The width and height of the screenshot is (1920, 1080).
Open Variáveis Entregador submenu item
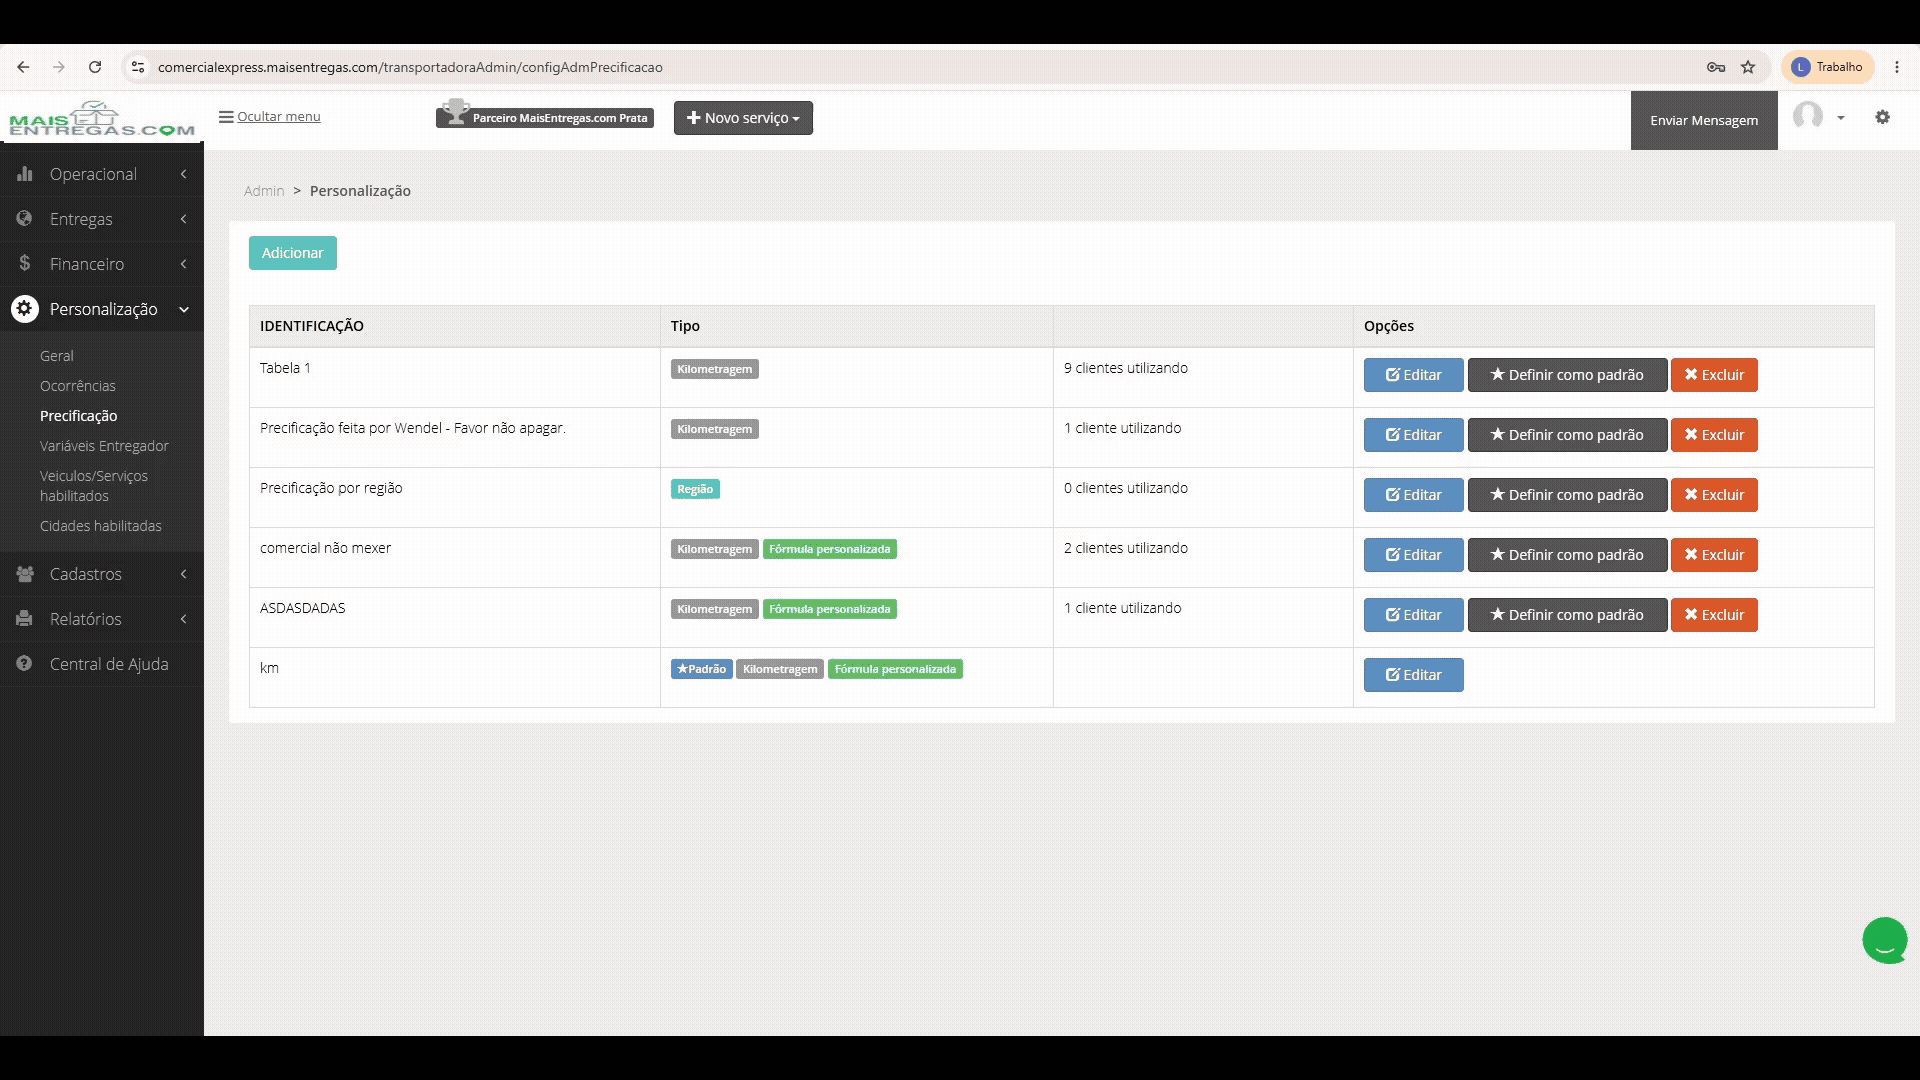pos(104,446)
